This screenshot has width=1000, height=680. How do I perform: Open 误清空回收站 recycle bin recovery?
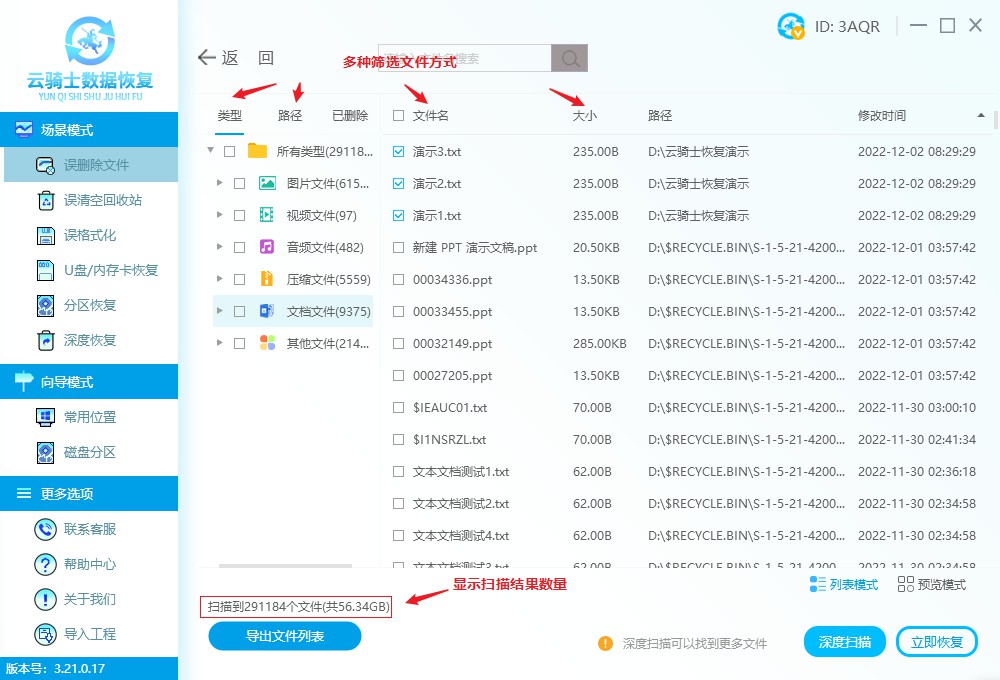tap(45, 200)
